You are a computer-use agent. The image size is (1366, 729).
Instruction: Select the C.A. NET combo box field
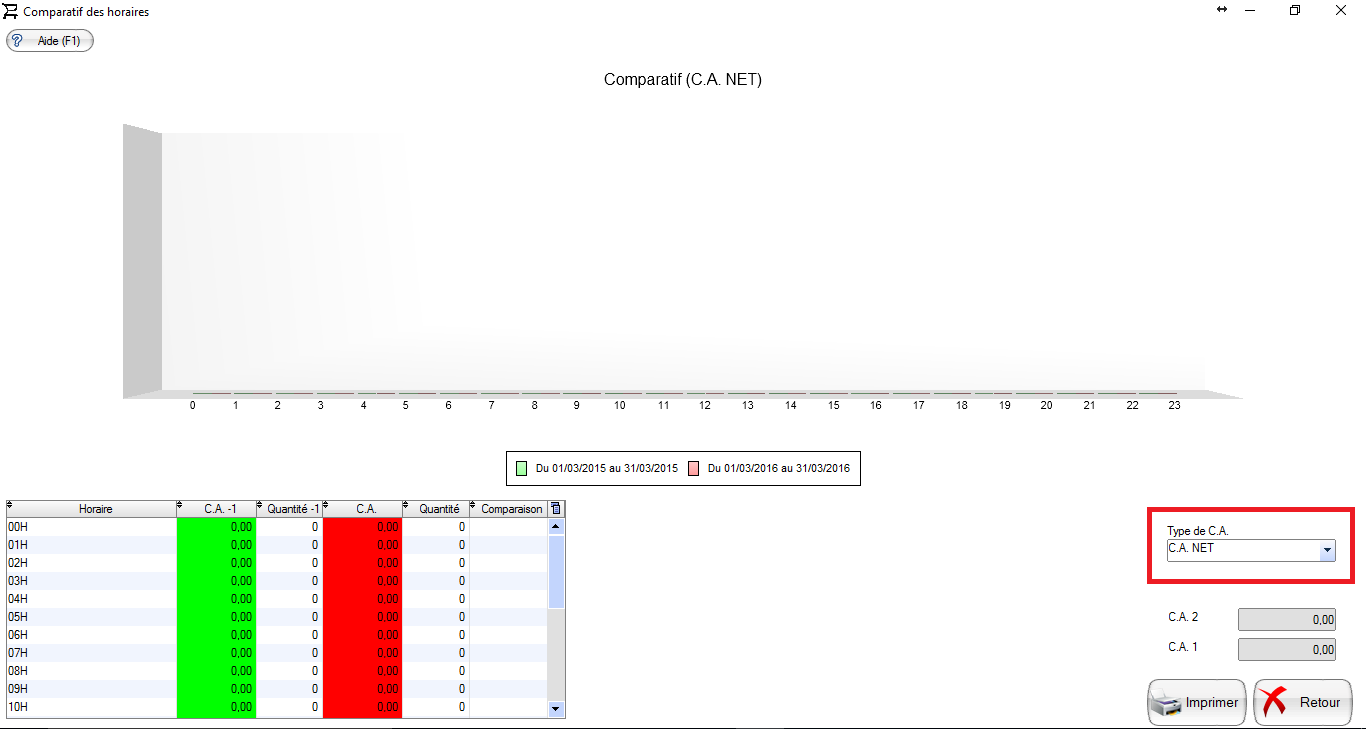tap(1242, 549)
